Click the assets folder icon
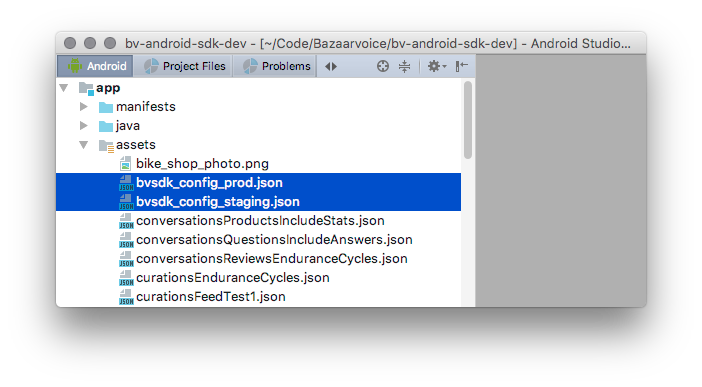The height and width of the screenshot is (387, 702). pyautogui.click(x=106, y=146)
